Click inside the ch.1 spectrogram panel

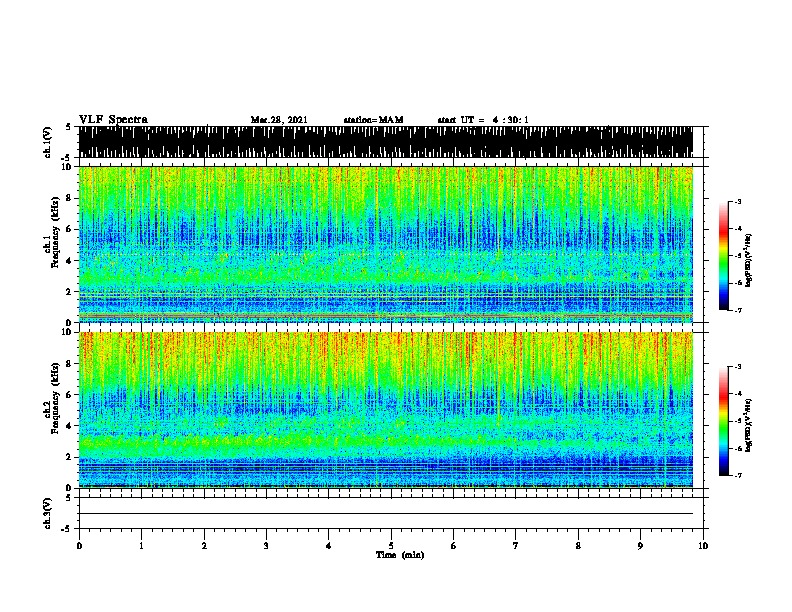(386, 244)
